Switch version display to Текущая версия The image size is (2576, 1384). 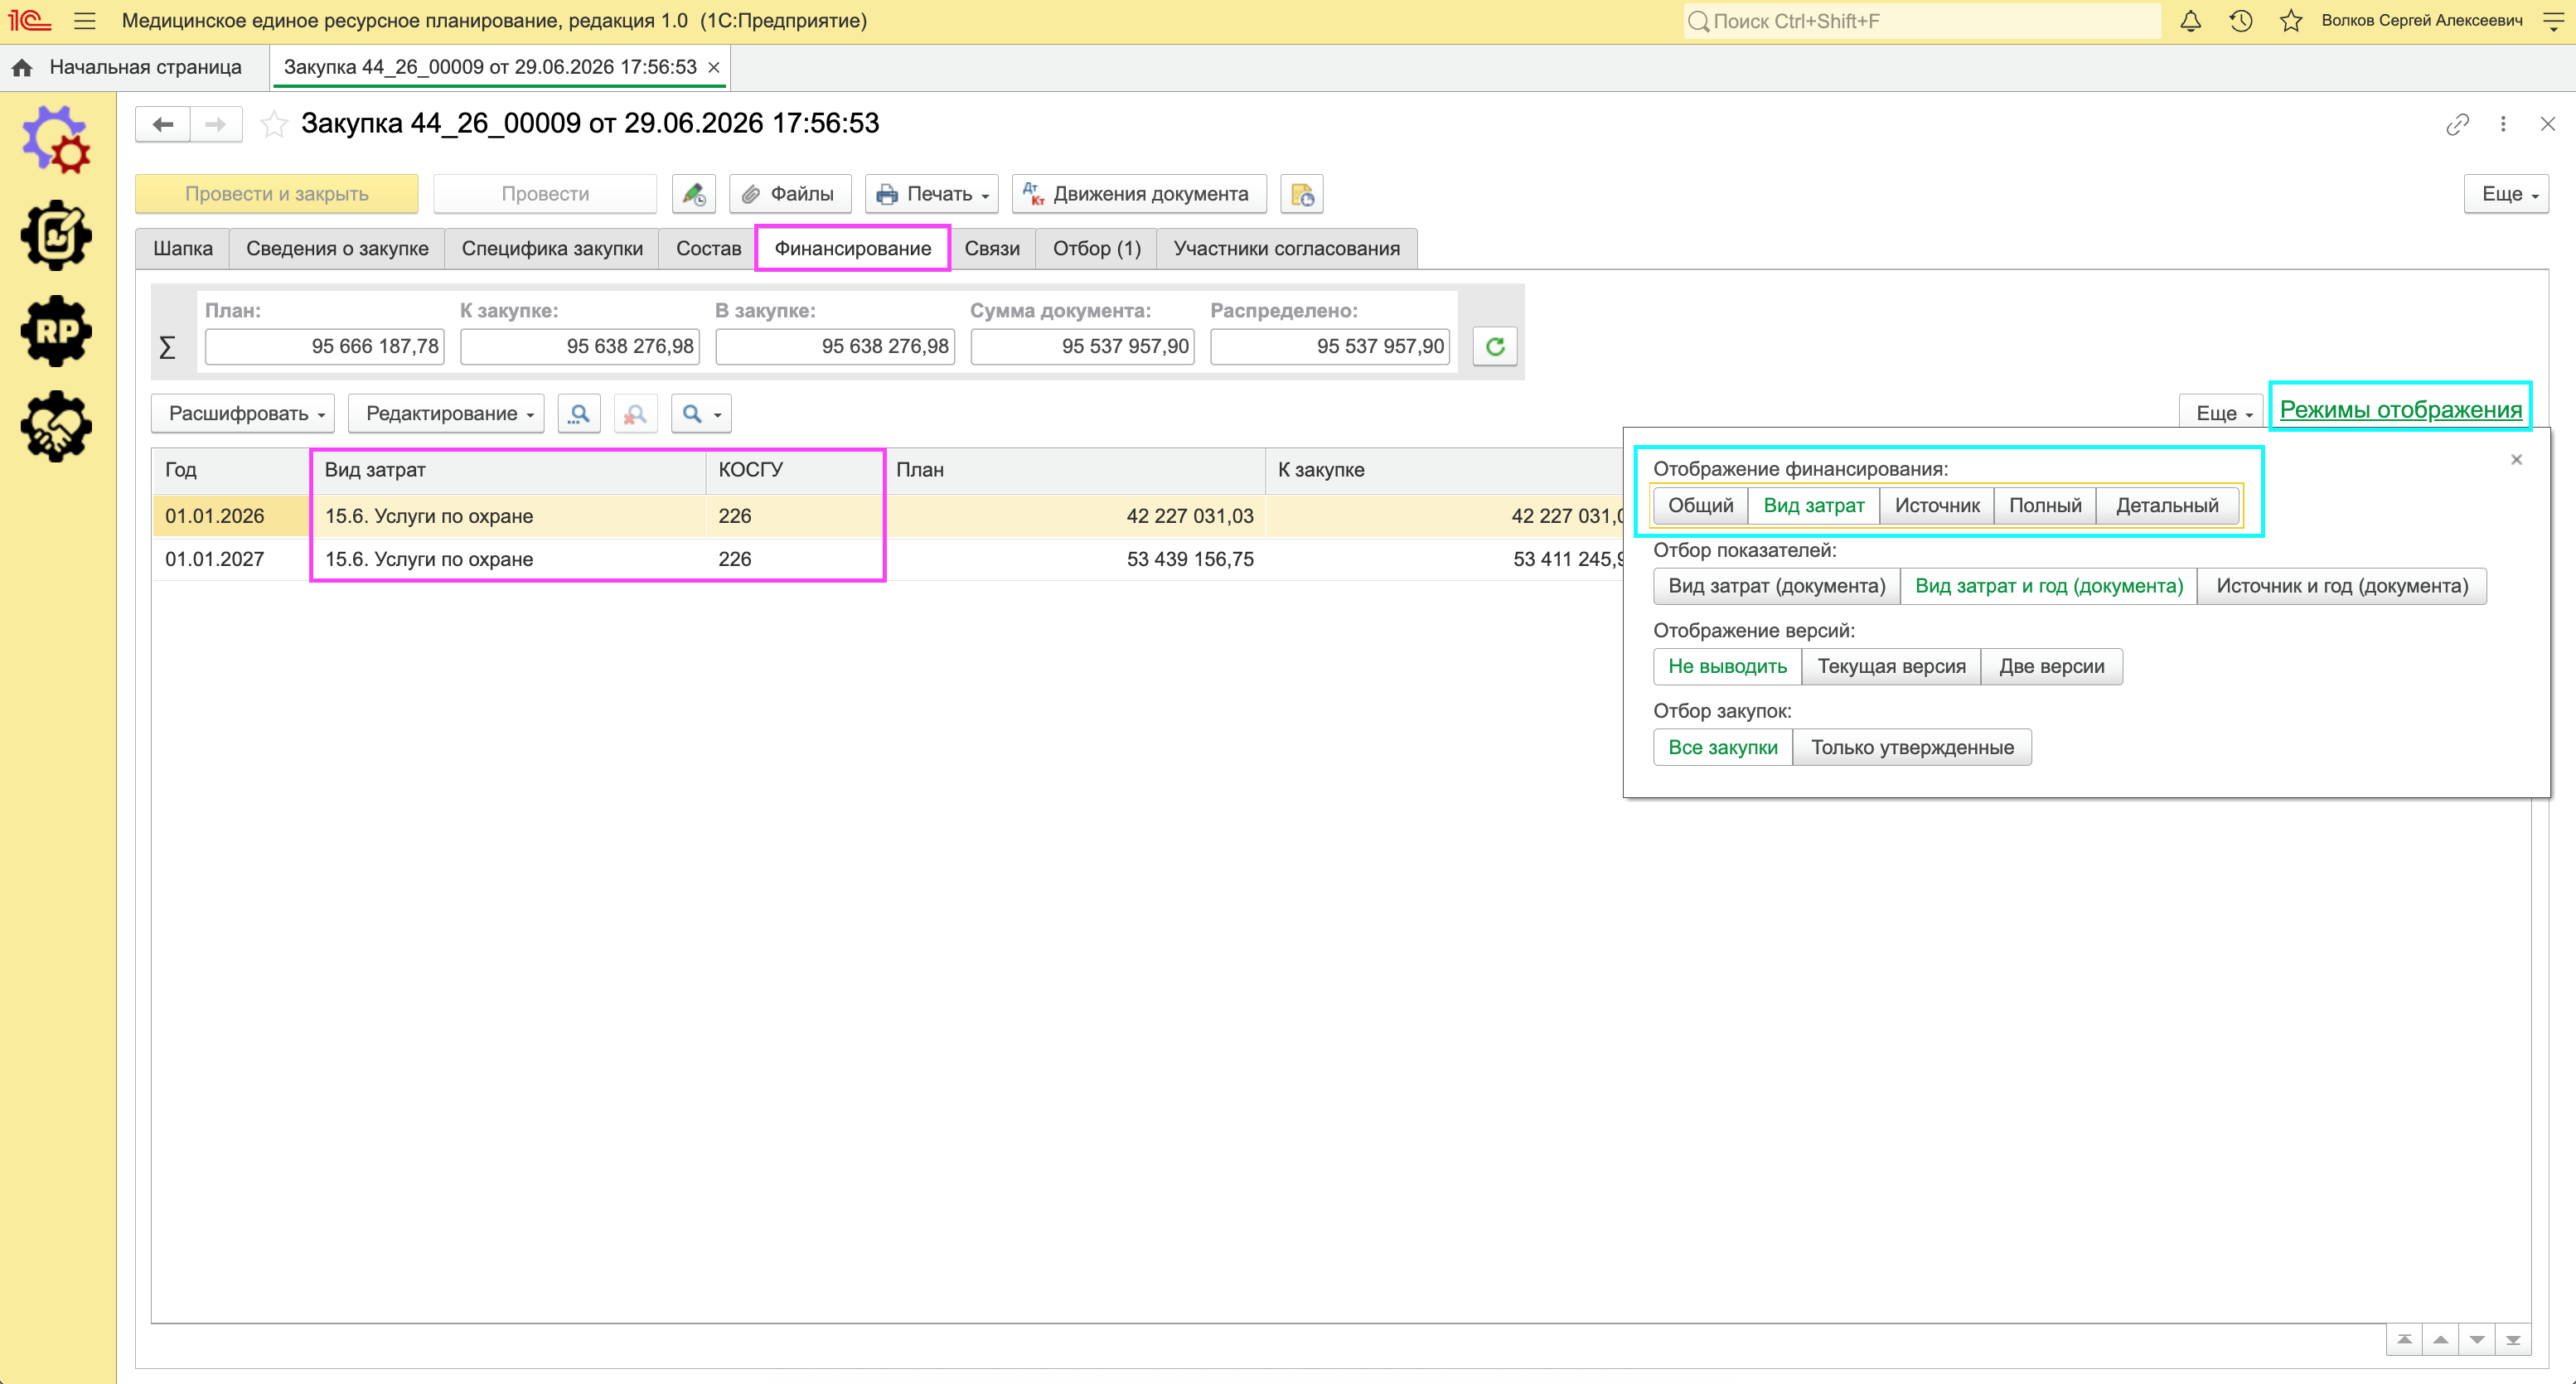1891,667
